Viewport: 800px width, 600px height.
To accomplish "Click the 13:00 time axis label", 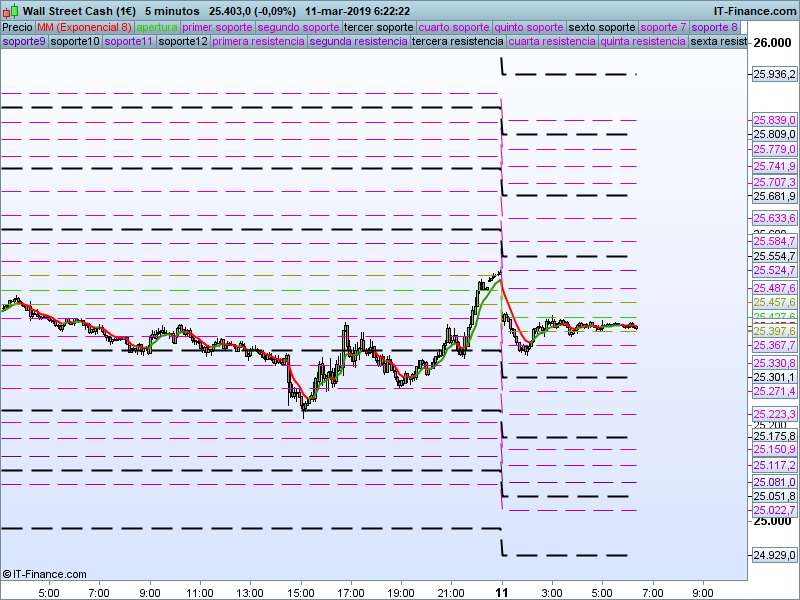I will click(x=250, y=593).
